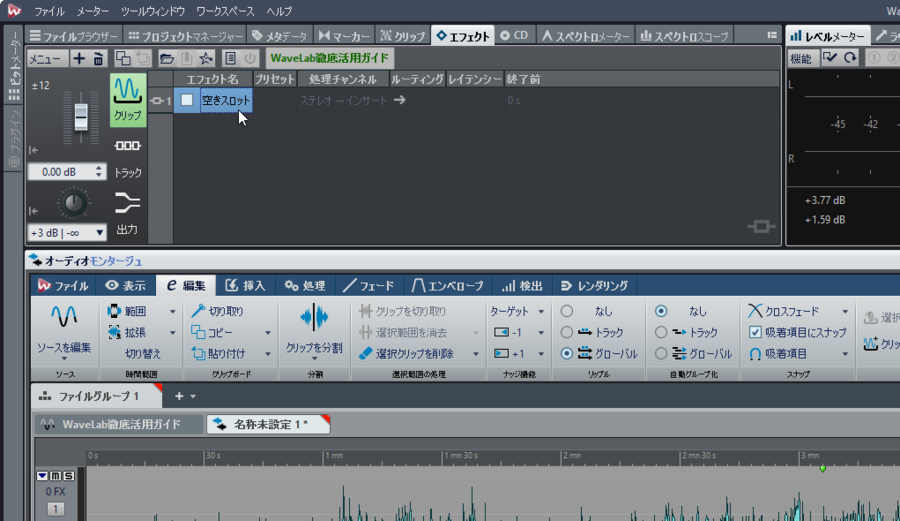Select auto-grouping トラック radio button
This screenshot has width=900, height=521.
point(661,332)
